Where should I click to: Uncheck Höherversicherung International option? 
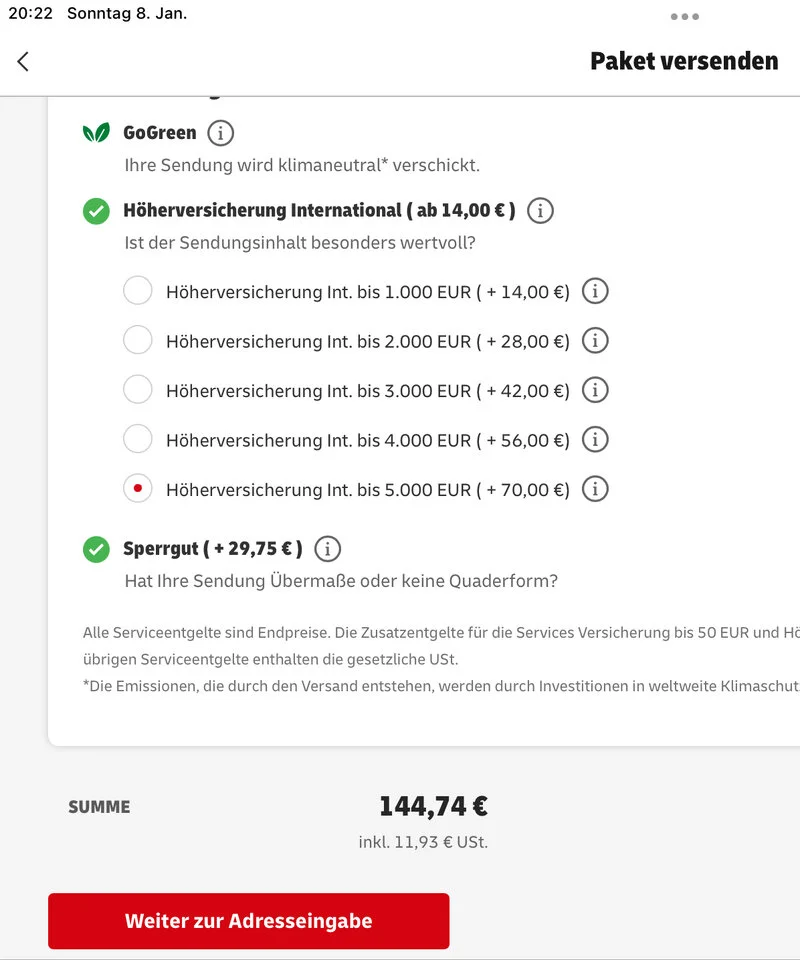pos(96,211)
